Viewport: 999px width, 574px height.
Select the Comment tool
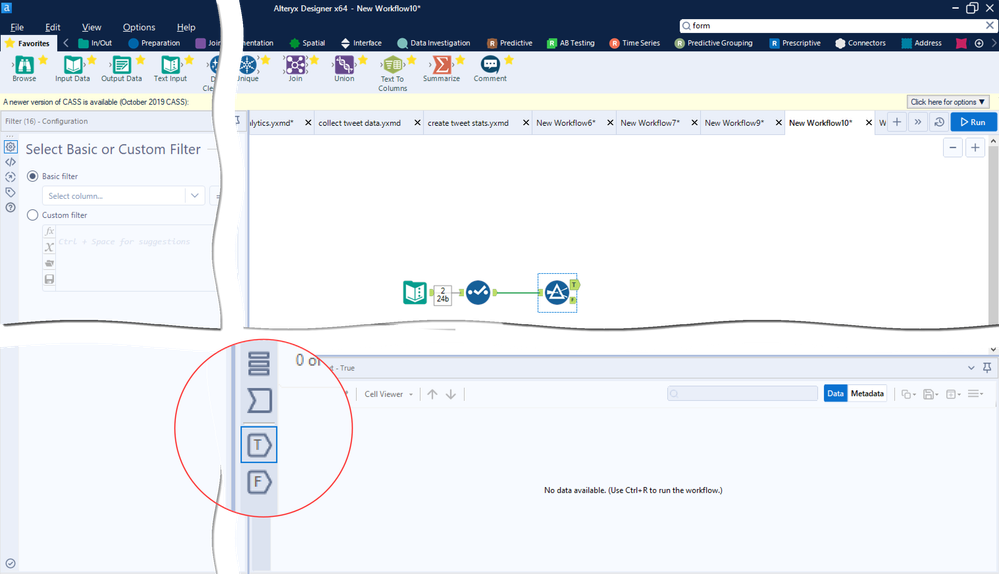tap(490, 69)
